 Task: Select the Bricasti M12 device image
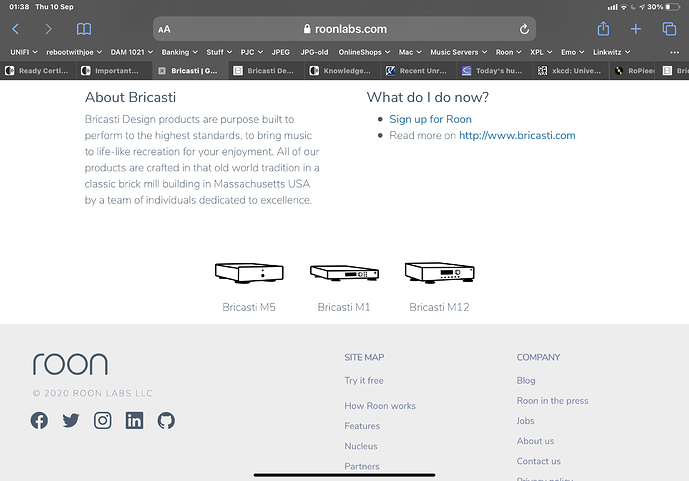pyautogui.click(x=439, y=273)
